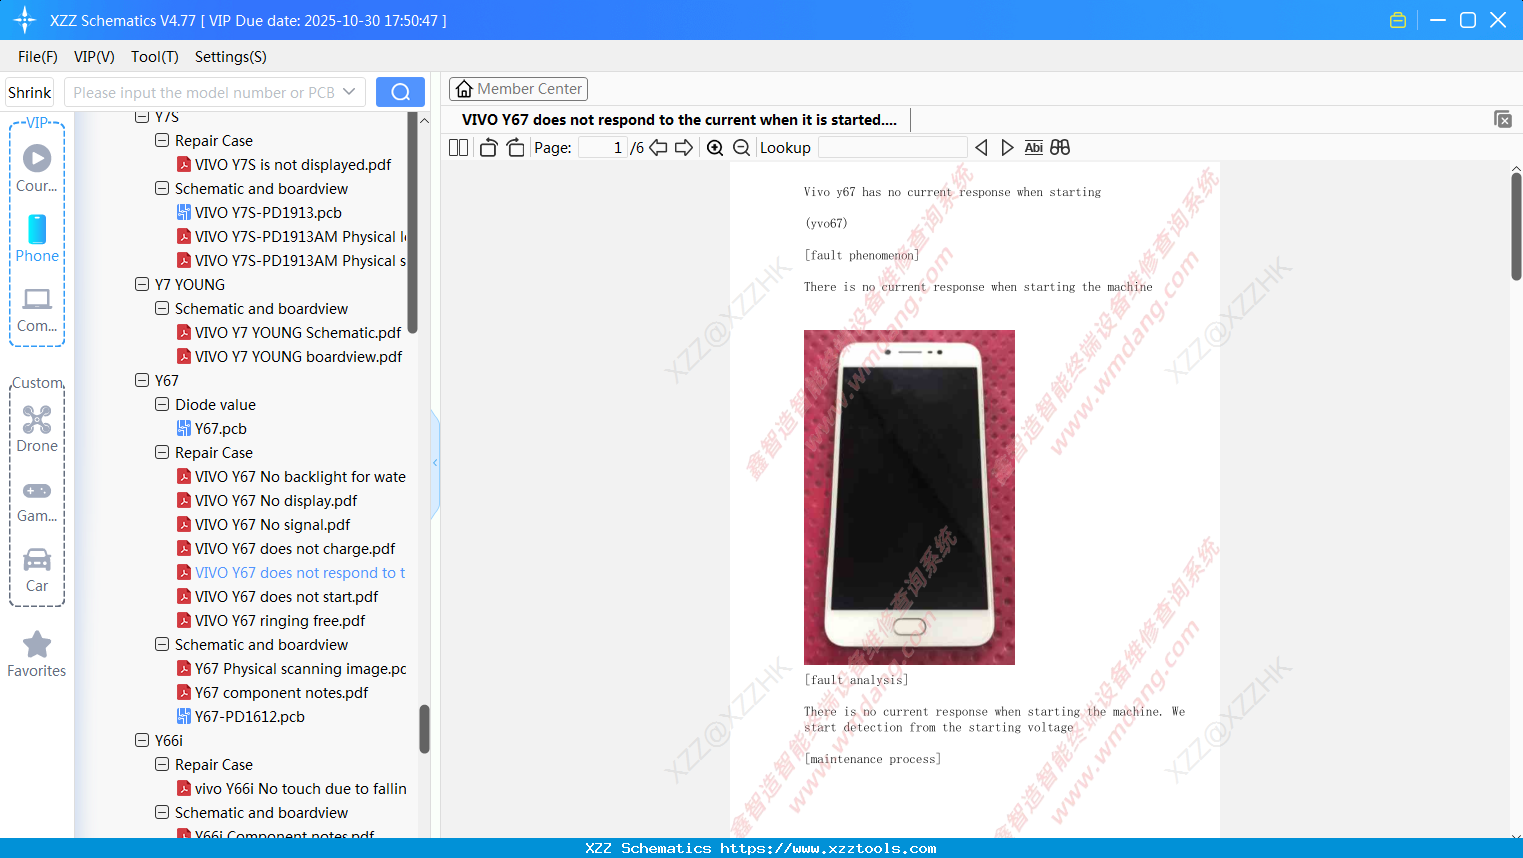Rotate the PDF page clockwise
Screen dimensions: 1523x858
coord(515,147)
